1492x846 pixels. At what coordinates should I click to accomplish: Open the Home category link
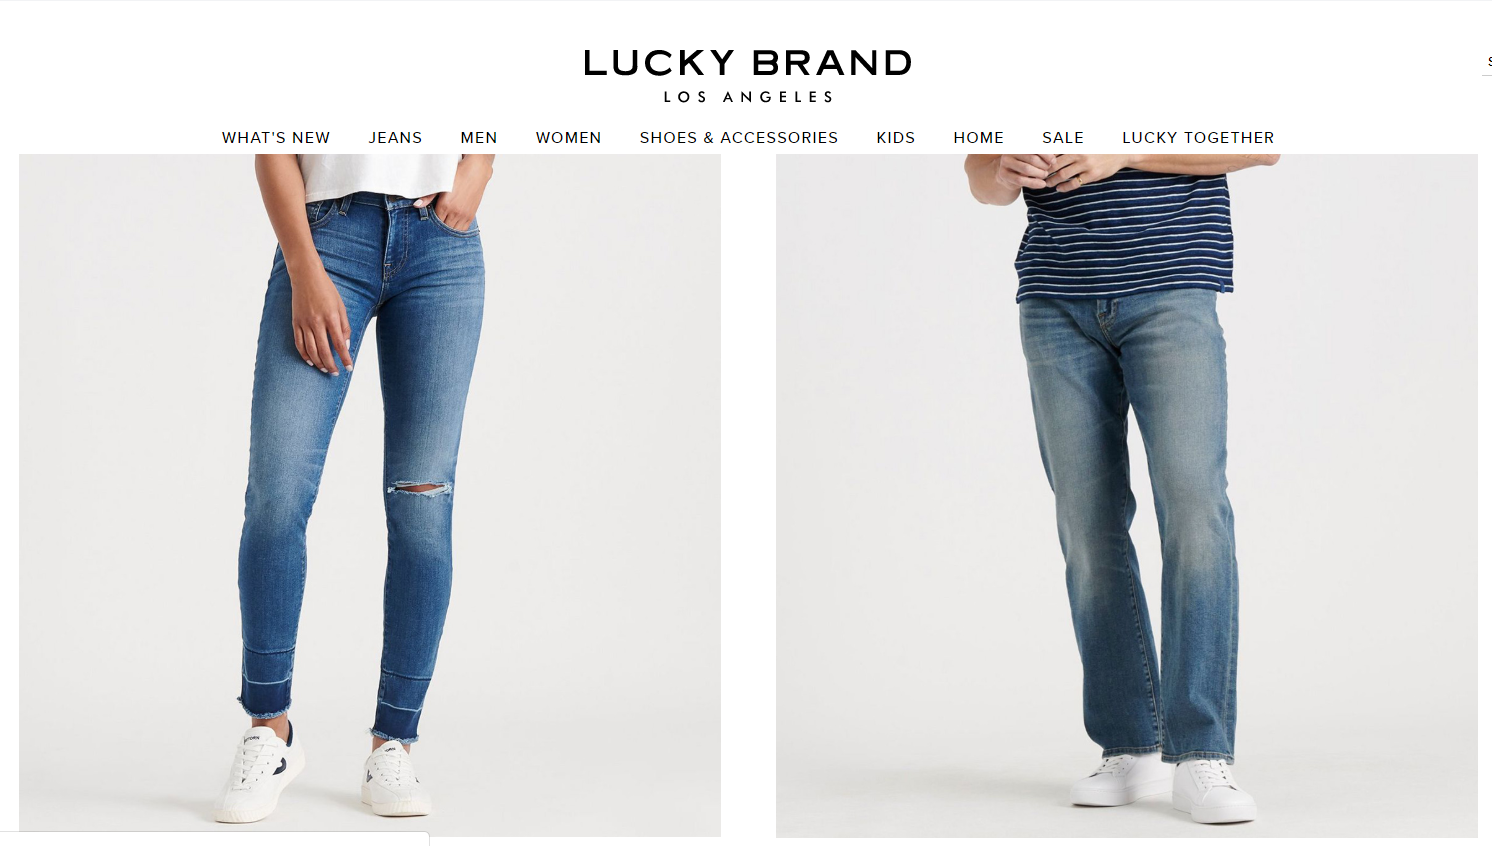[x=979, y=138]
